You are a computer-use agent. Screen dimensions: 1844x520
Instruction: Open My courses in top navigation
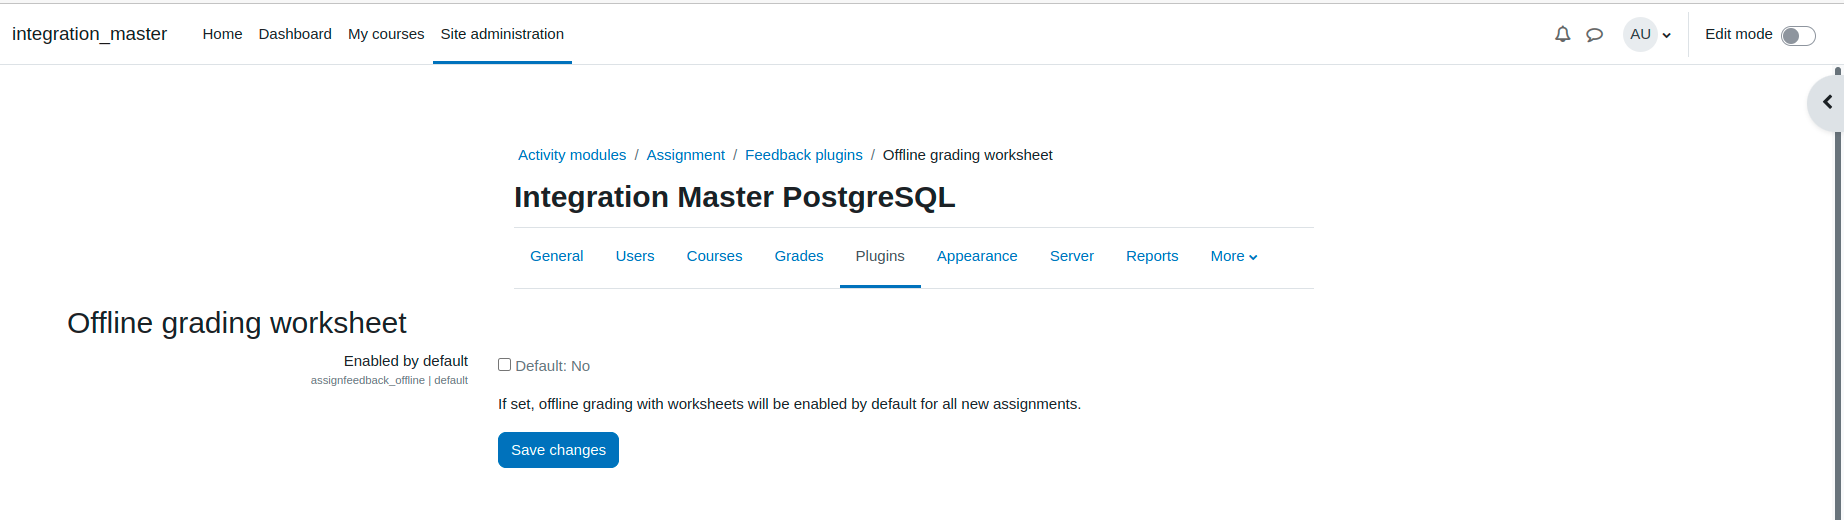click(x=386, y=34)
